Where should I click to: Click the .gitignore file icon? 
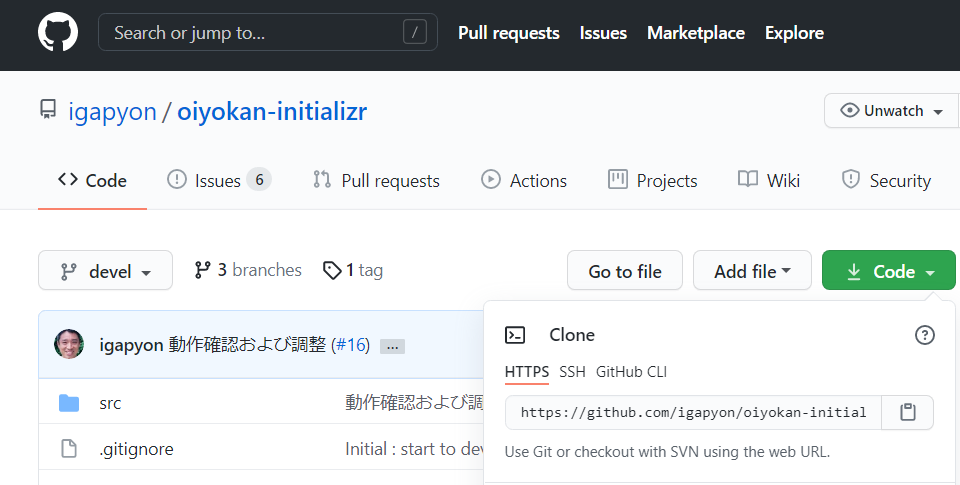[x=69, y=449]
